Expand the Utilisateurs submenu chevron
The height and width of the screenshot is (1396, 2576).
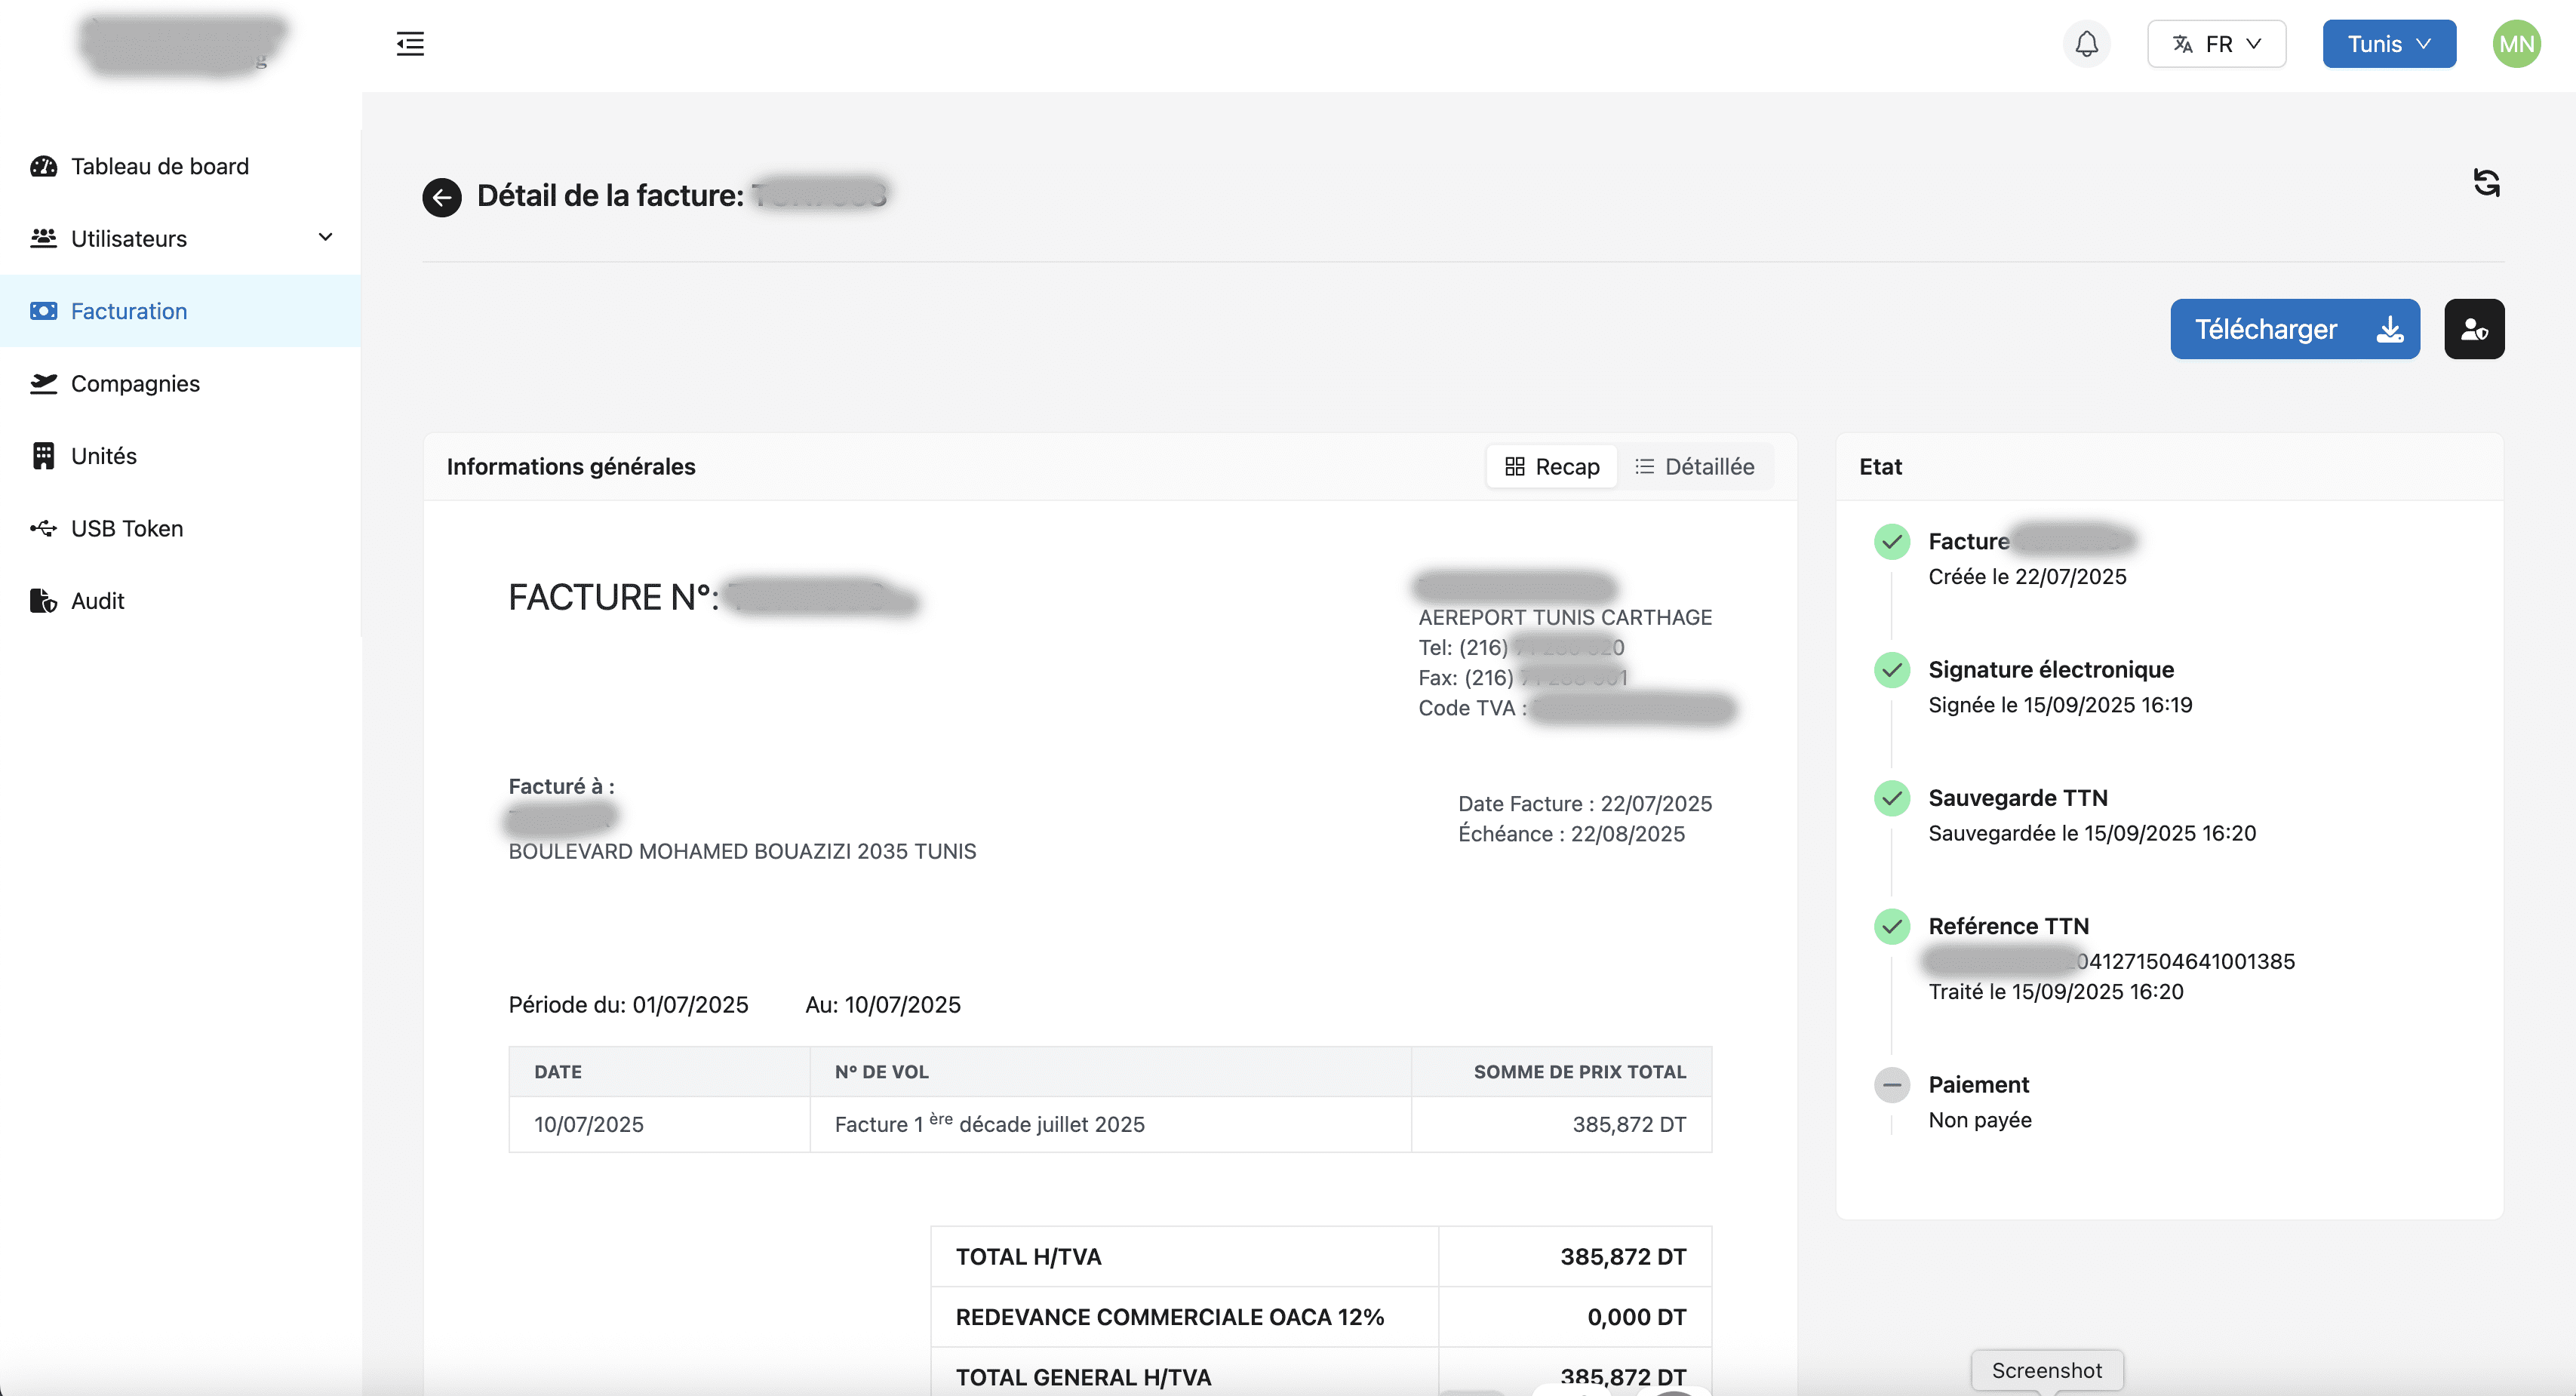[325, 238]
